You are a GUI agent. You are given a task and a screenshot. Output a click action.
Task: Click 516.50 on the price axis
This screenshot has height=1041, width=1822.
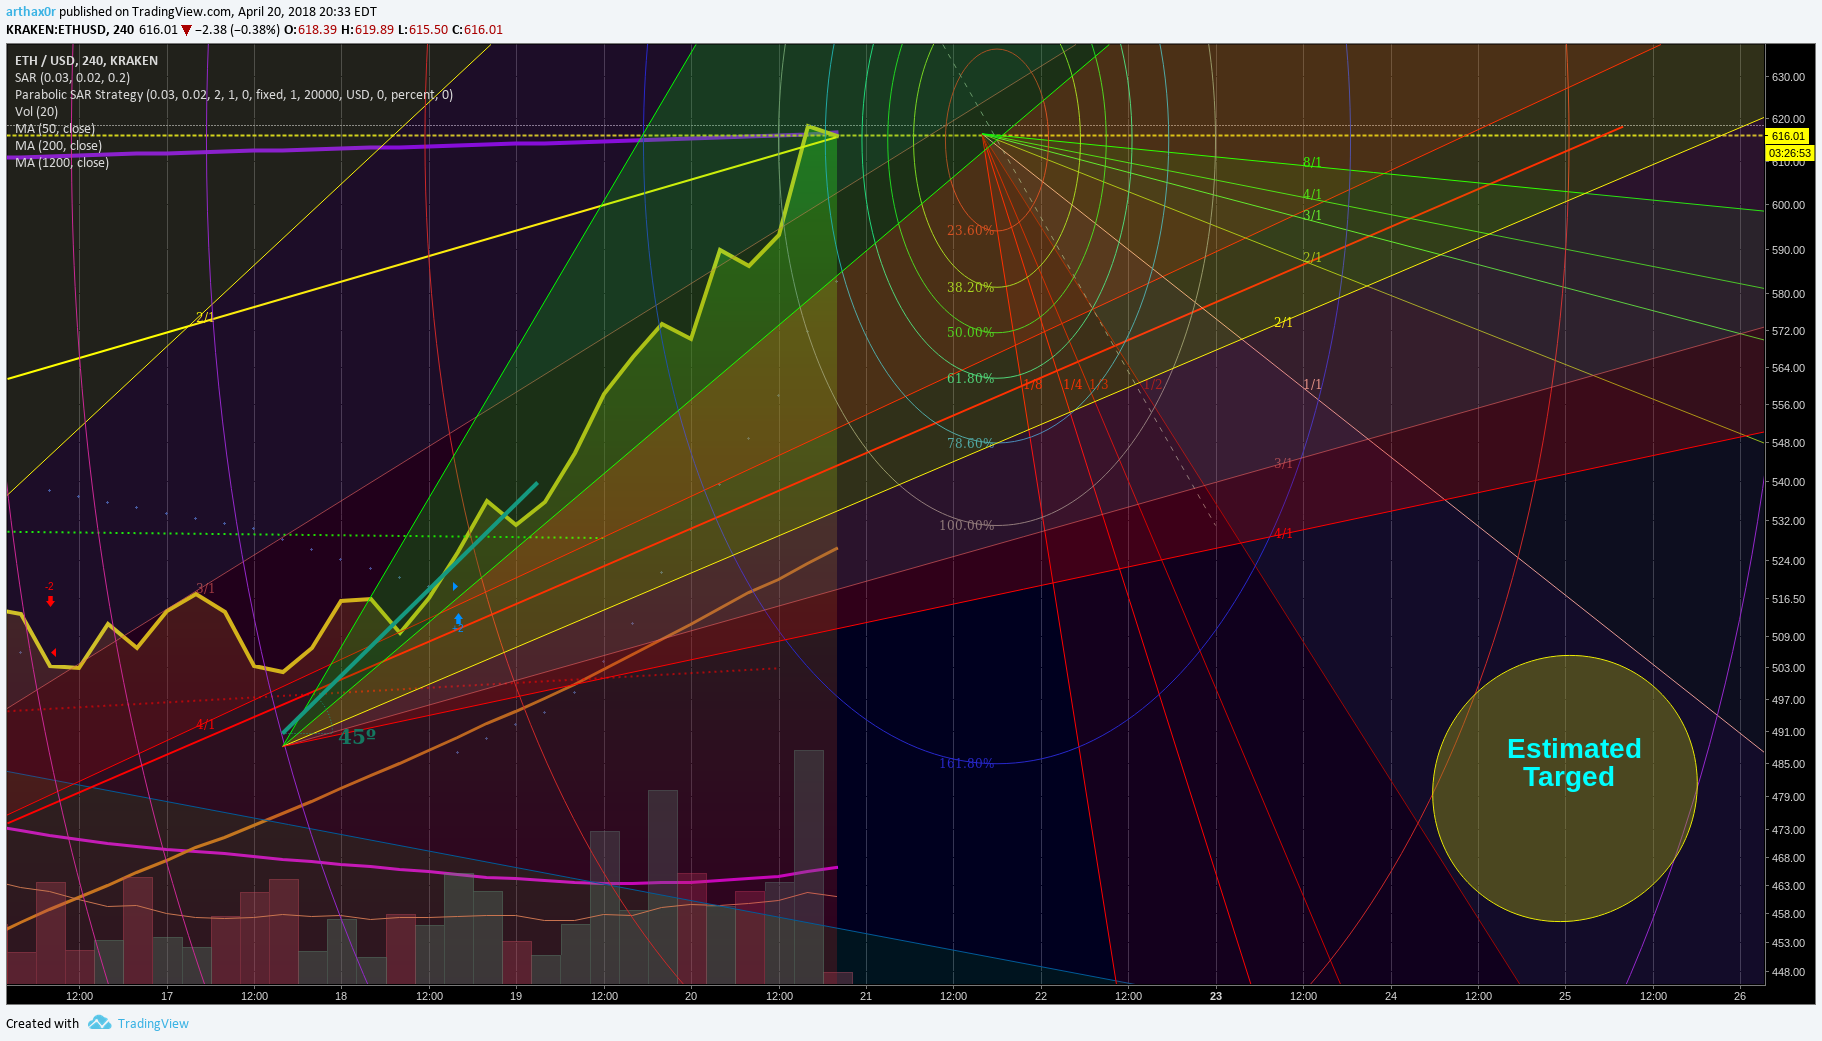click(1788, 599)
